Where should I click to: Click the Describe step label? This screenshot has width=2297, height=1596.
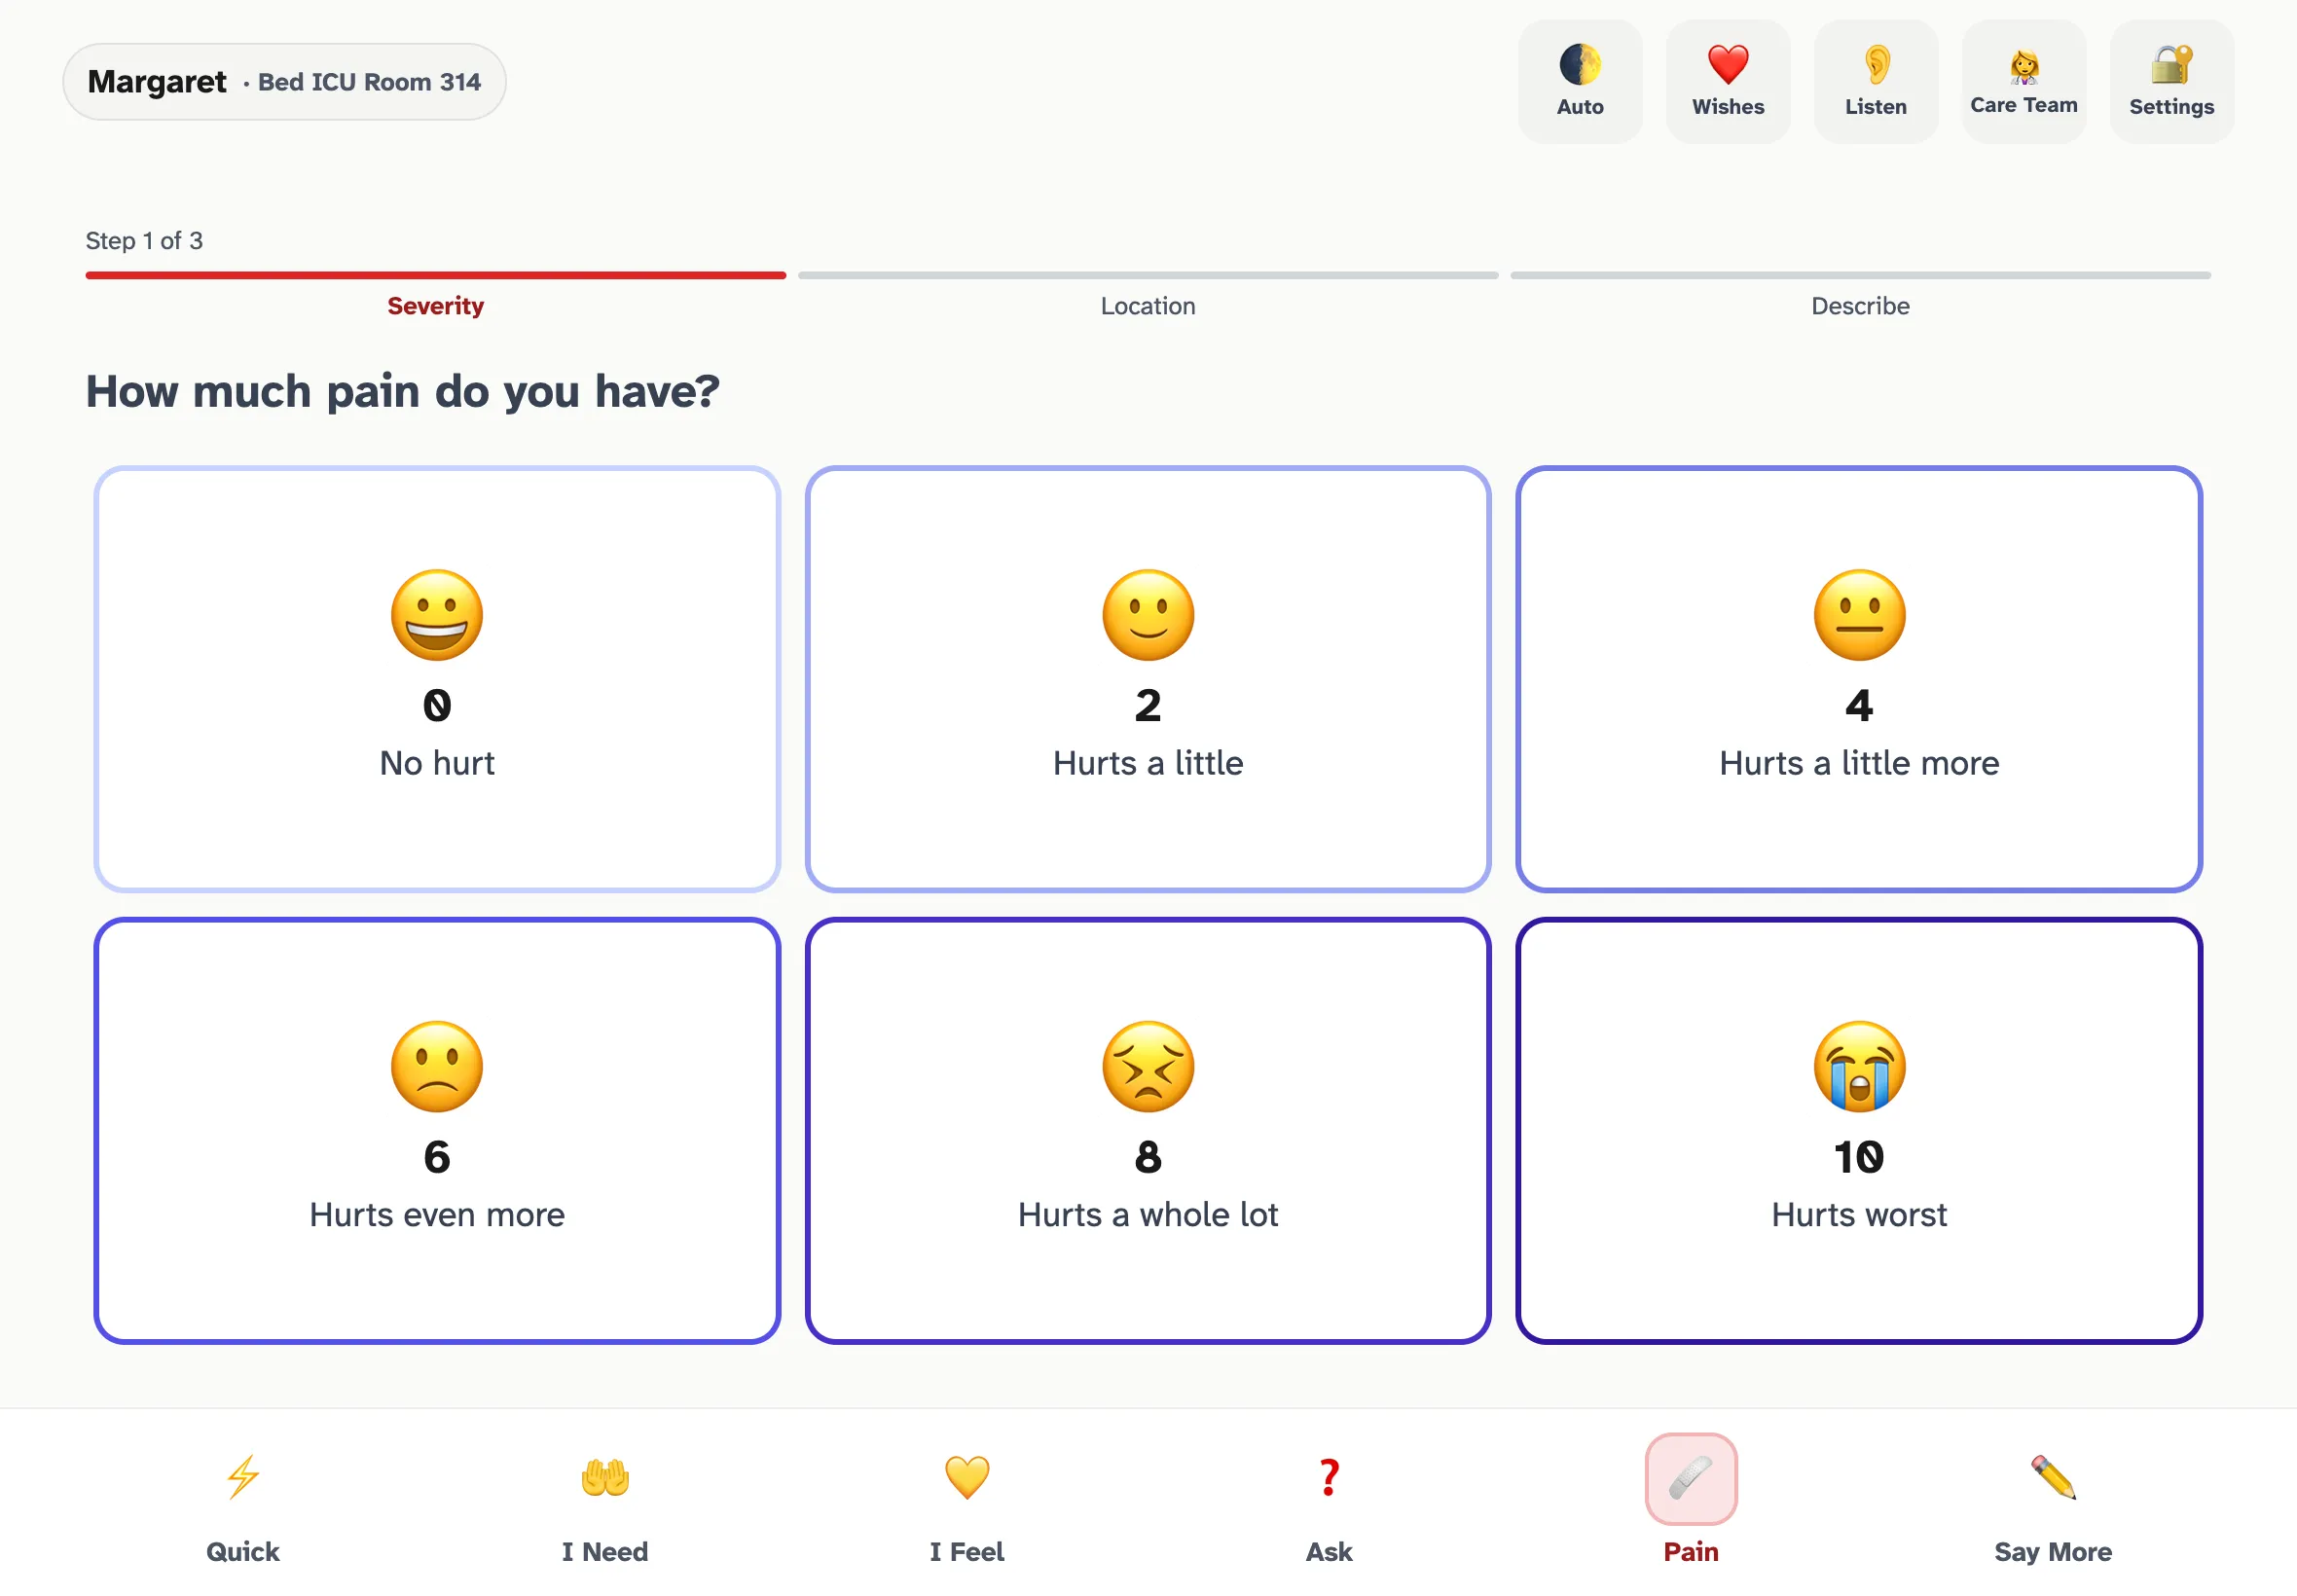point(1860,306)
